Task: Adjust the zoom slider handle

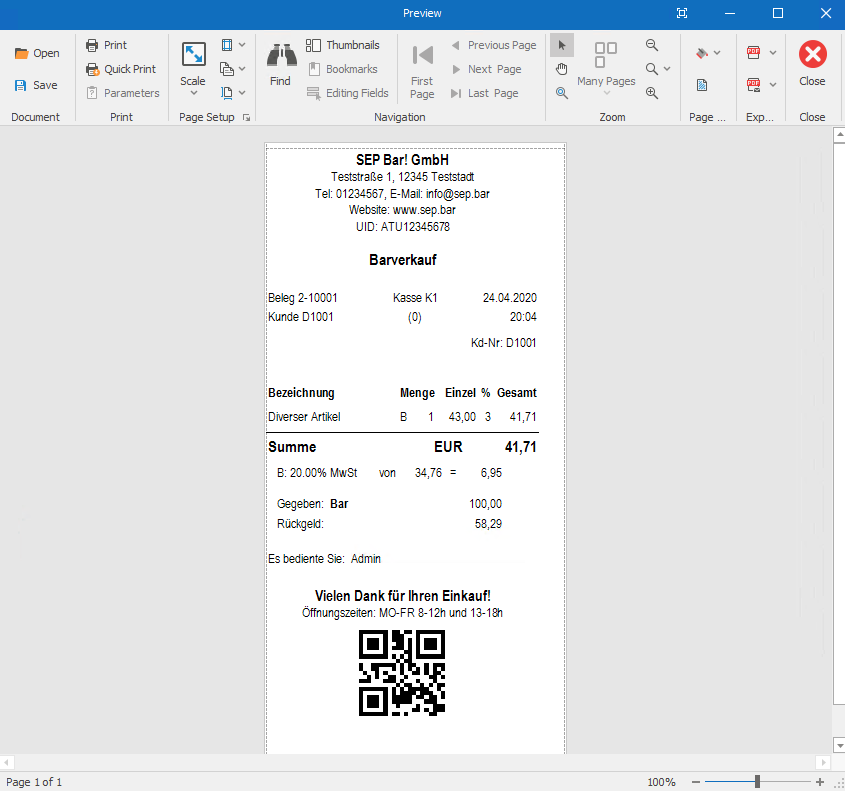Action: pyautogui.click(x=757, y=781)
